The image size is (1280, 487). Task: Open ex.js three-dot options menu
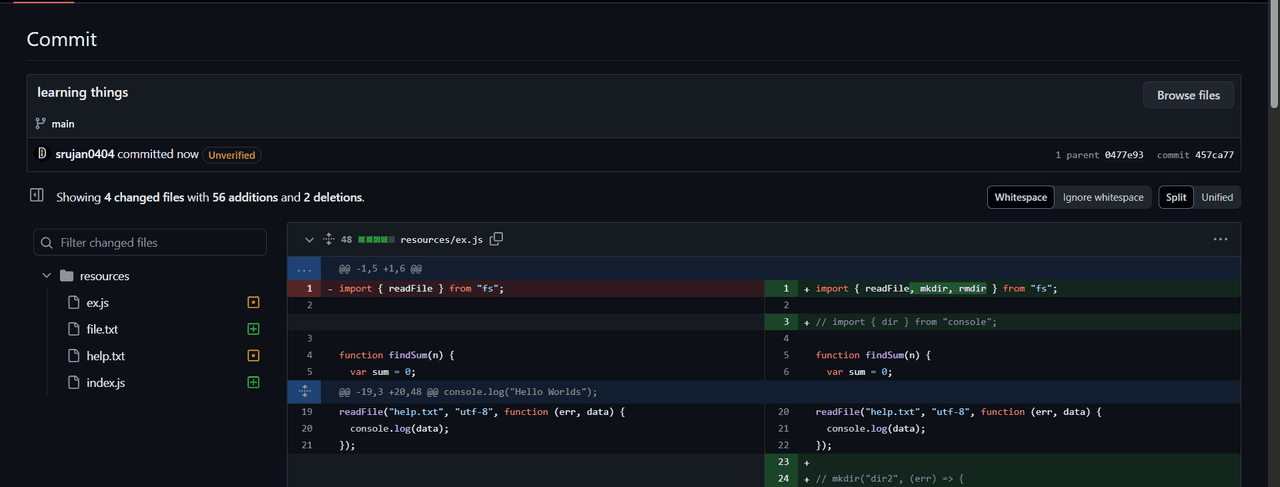(1220, 239)
